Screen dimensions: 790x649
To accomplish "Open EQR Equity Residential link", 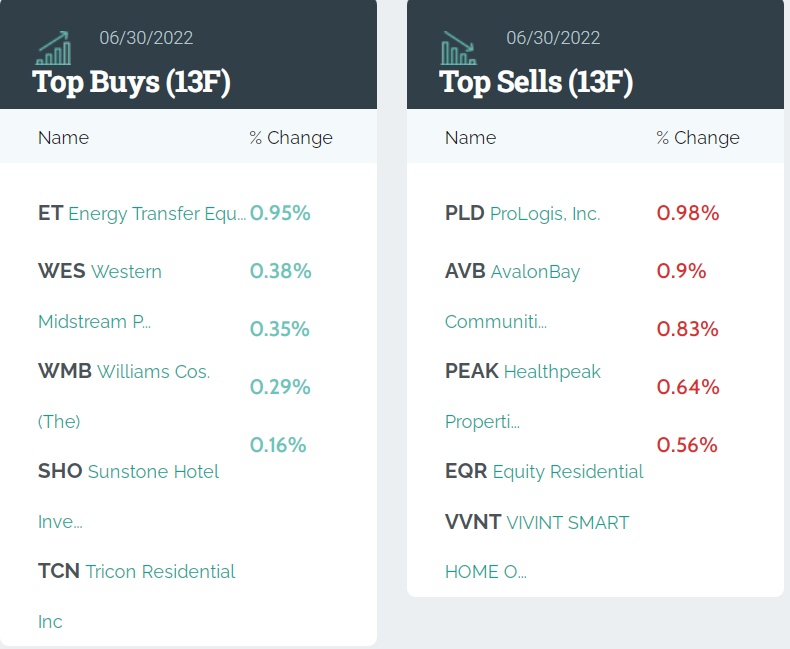I will 544,472.
